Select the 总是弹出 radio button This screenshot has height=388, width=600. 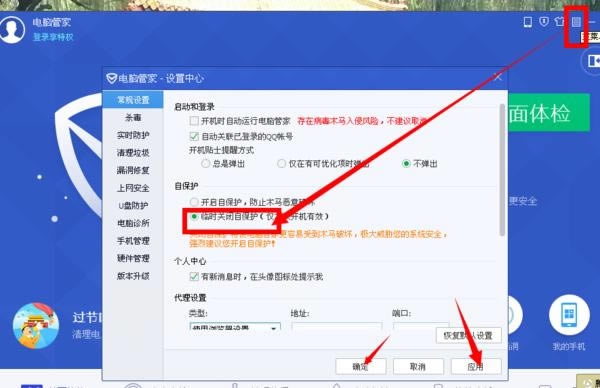click(x=205, y=164)
